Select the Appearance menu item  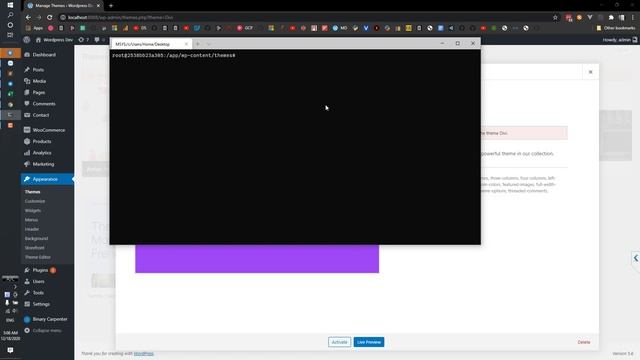(47, 179)
